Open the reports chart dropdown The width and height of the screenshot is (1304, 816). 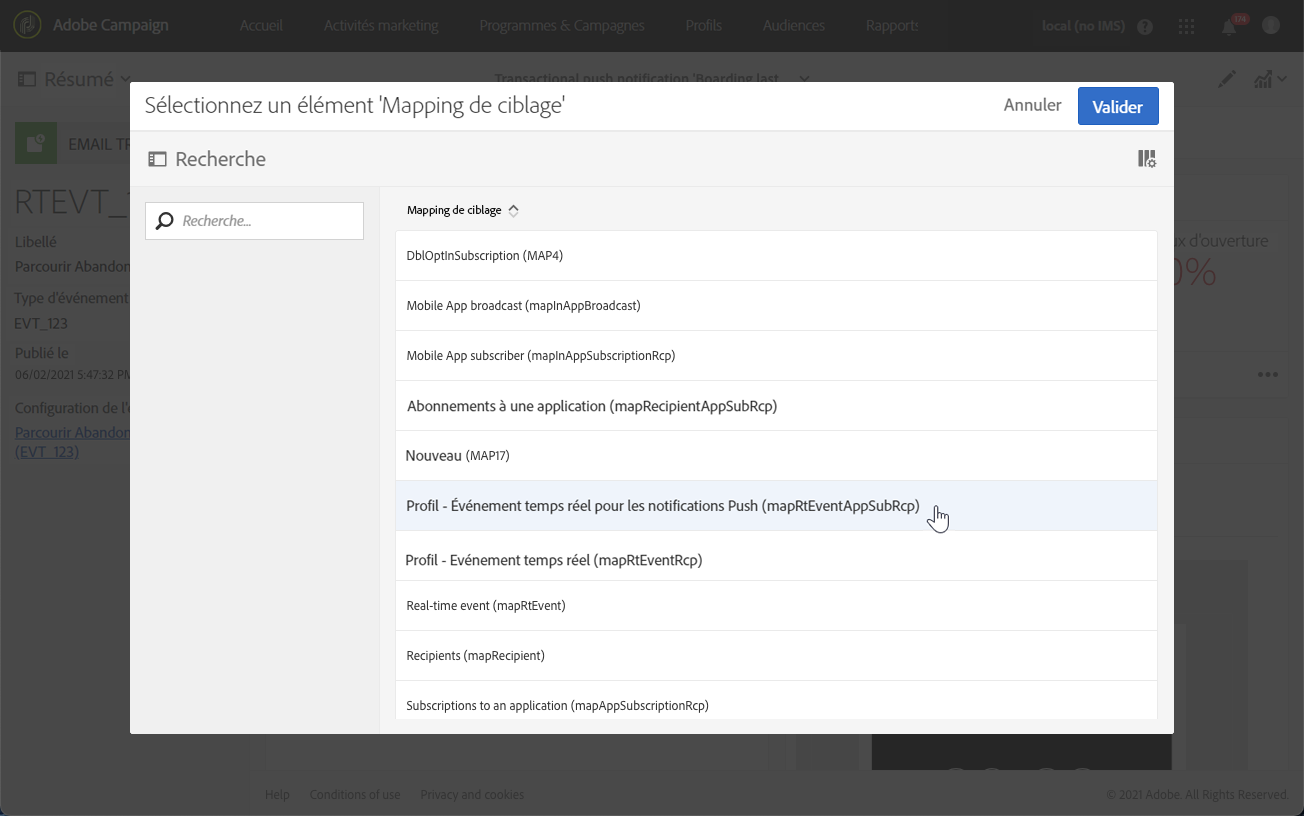(x=1268, y=80)
